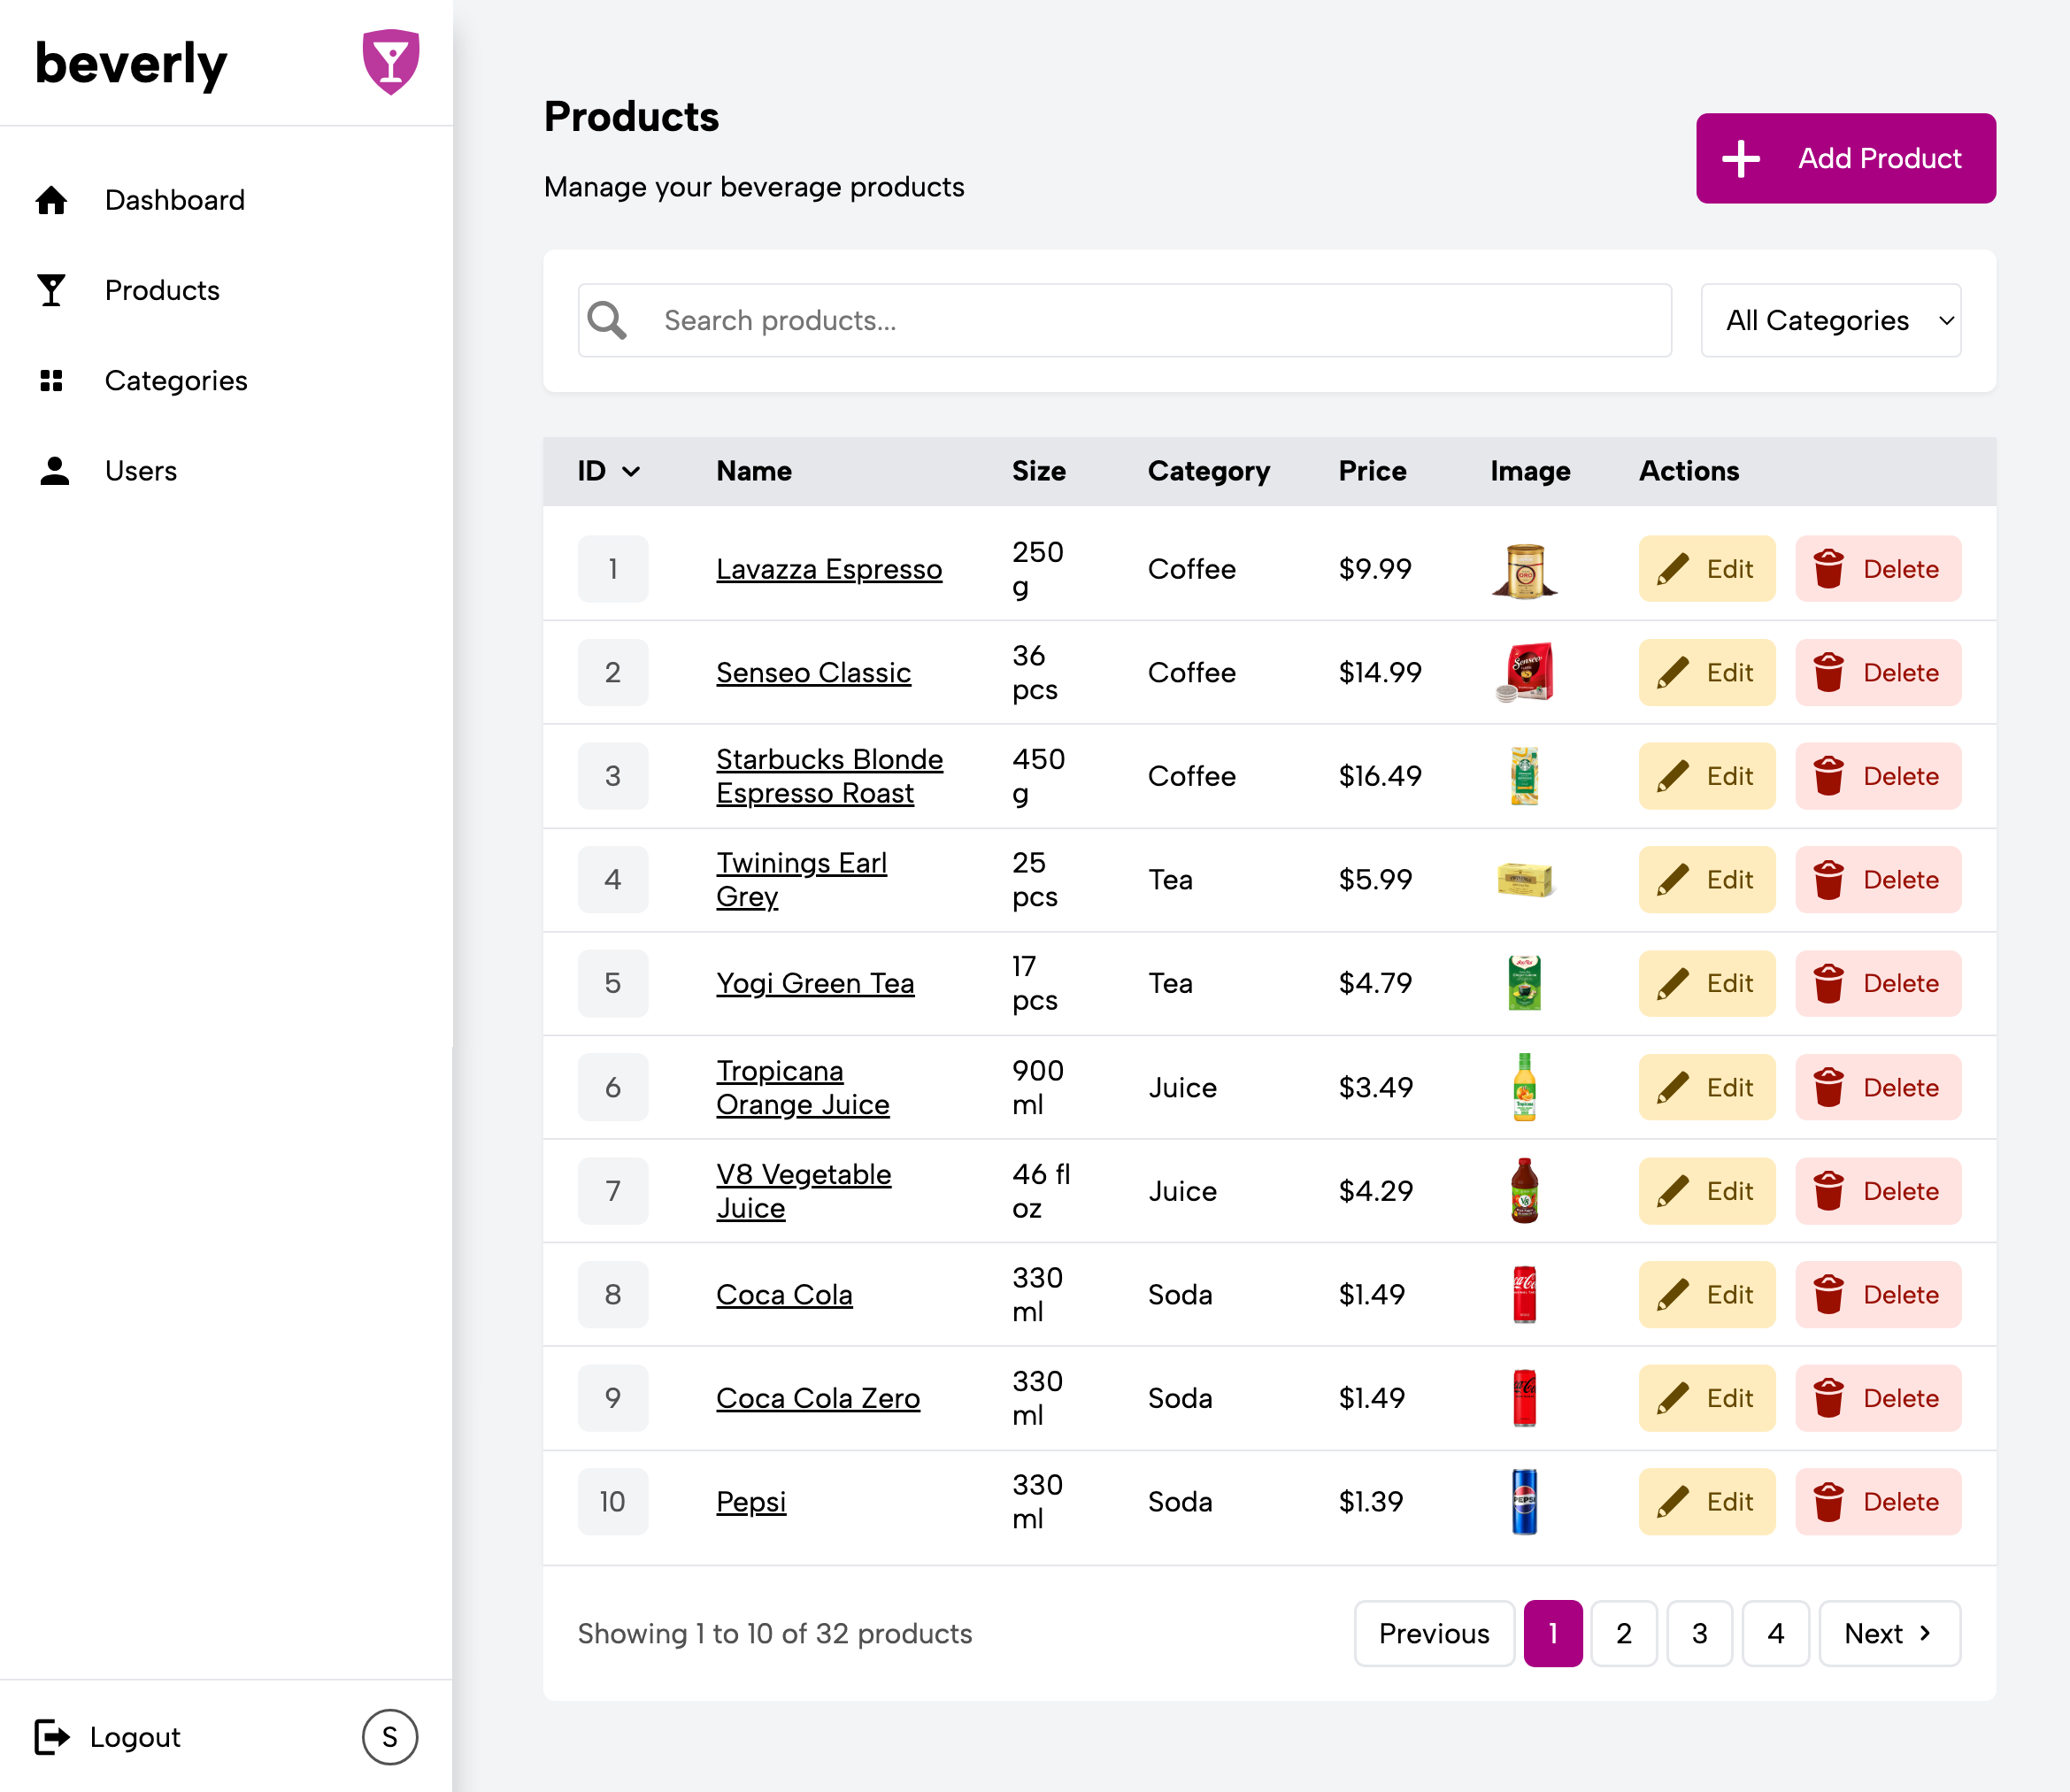Viewport: 2070px width, 1792px height.
Task: Click the S user avatar circle
Action: 390,1737
